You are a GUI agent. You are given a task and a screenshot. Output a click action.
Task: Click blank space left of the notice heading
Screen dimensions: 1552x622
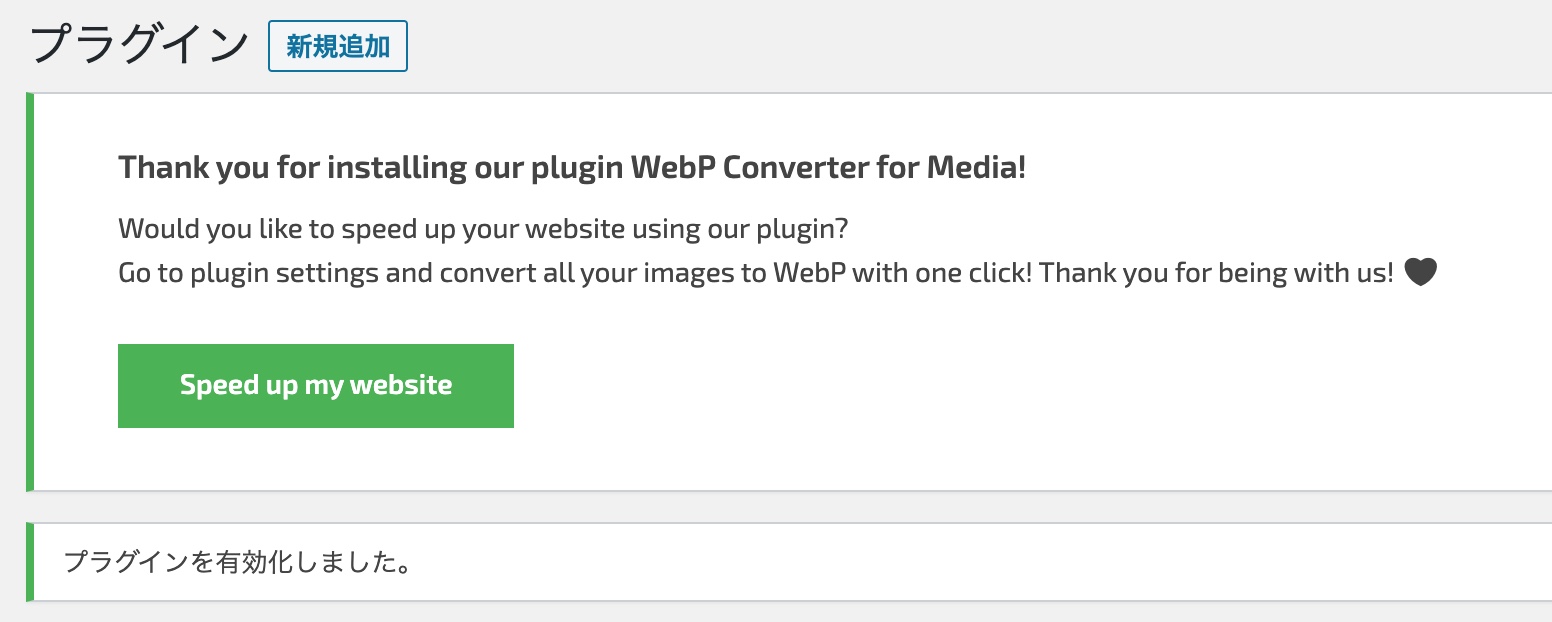(x=76, y=167)
